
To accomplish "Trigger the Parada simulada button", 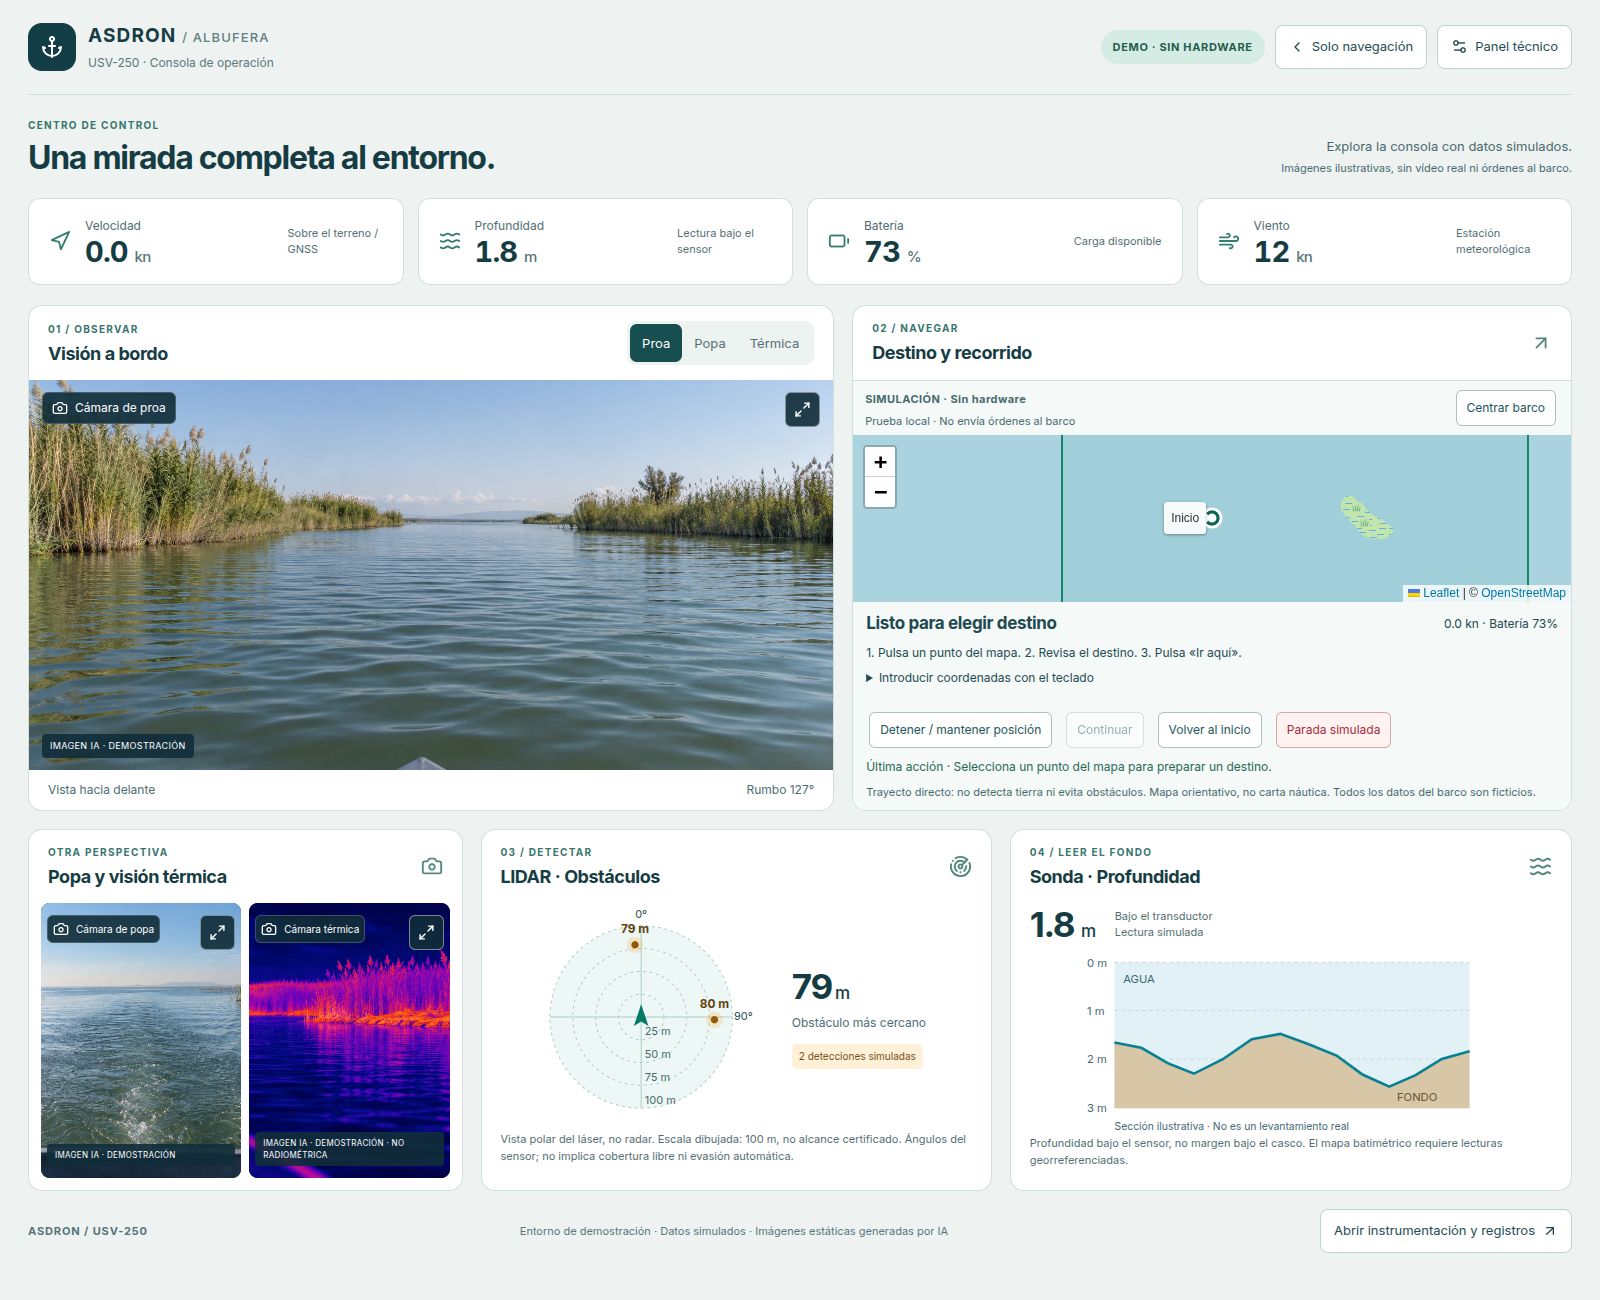I will 1333,730.
